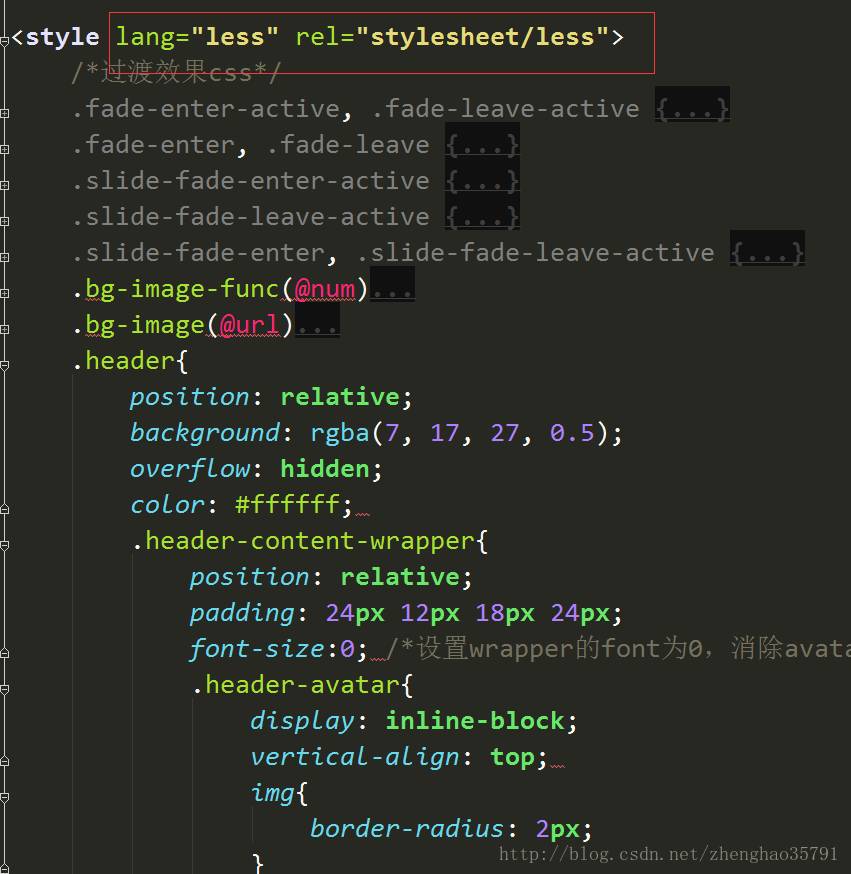
Task: Click the 'img{' selector
Action: [x=279, y=793]
